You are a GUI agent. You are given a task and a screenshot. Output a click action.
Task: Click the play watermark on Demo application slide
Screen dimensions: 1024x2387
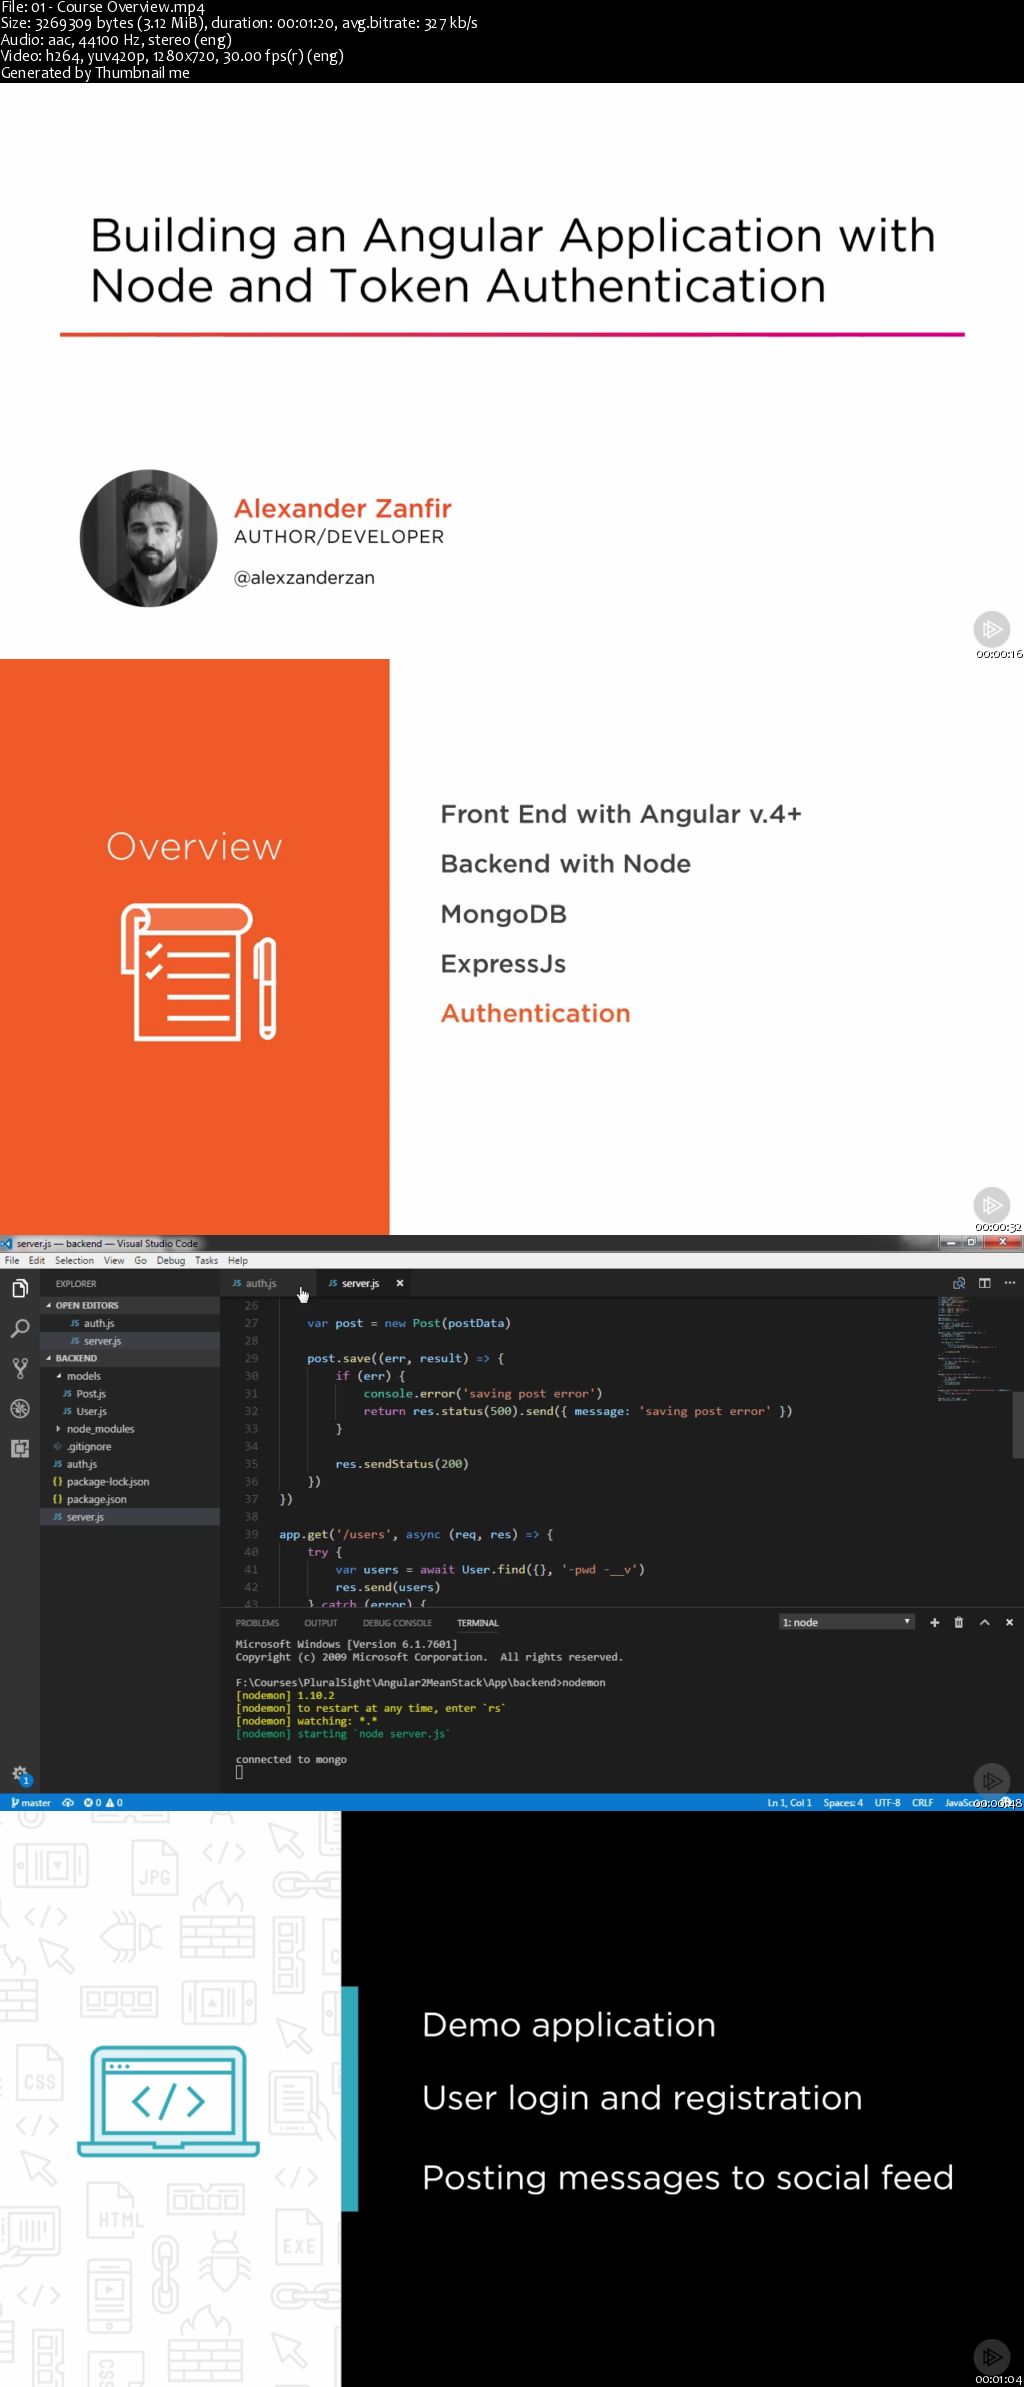point(991,2357)
